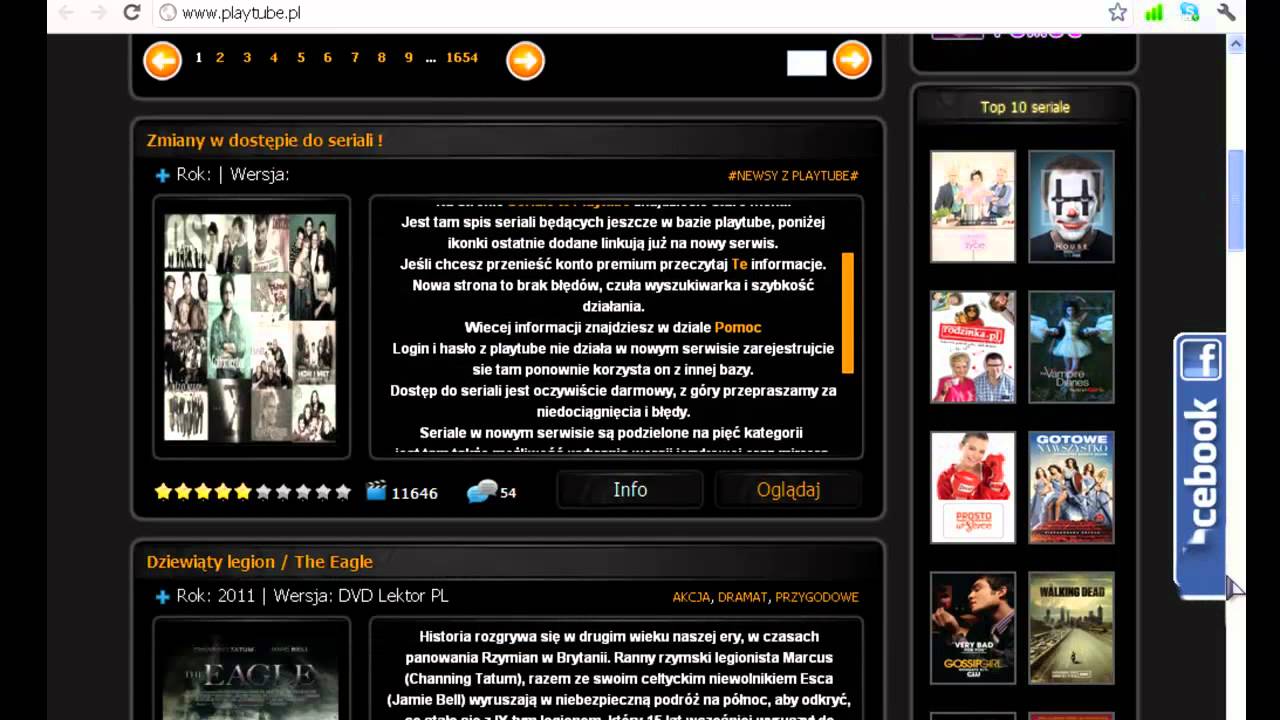This screenshot has width=1280, height=720.
Task: Click the green signal bars extension icon
Action: 1154,13
